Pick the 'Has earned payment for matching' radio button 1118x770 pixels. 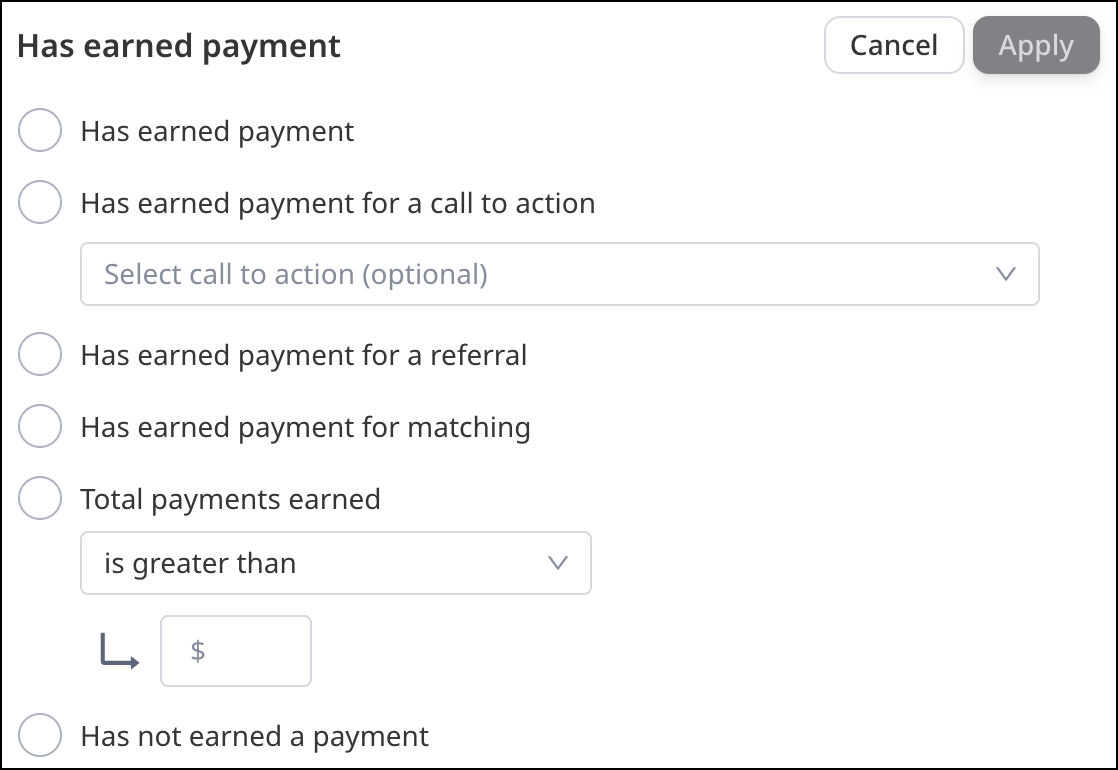coord(41,427)
